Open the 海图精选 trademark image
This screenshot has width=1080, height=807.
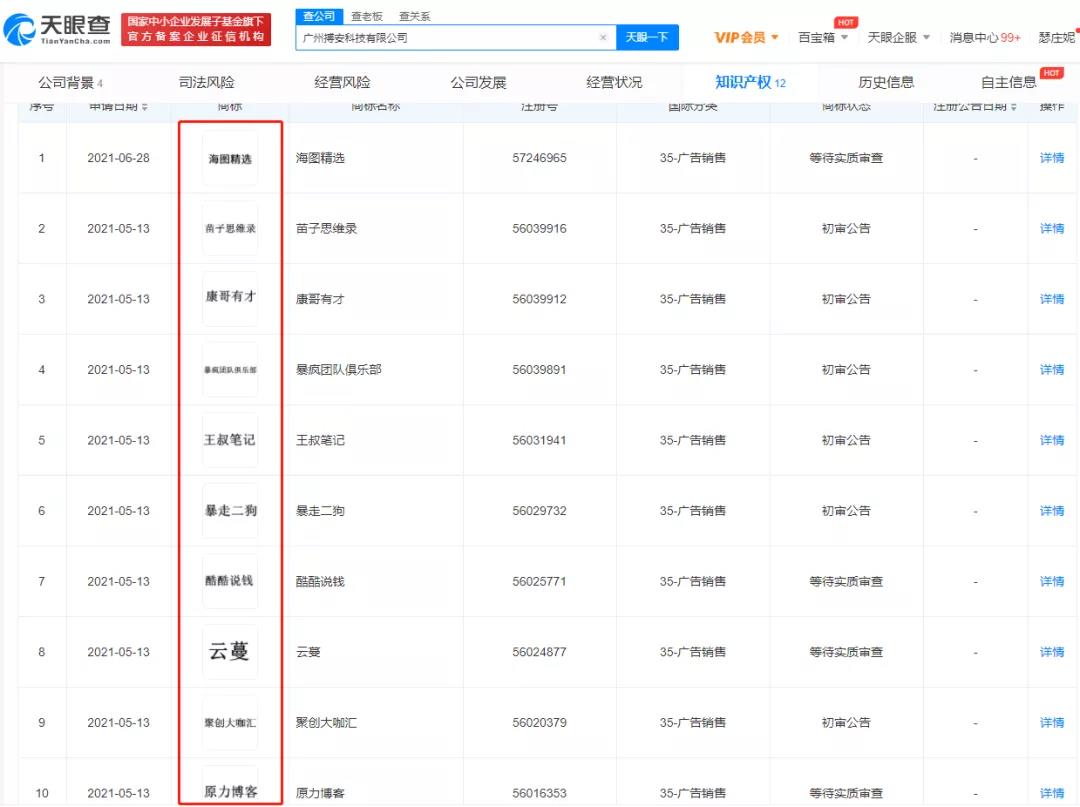(230, 158)
